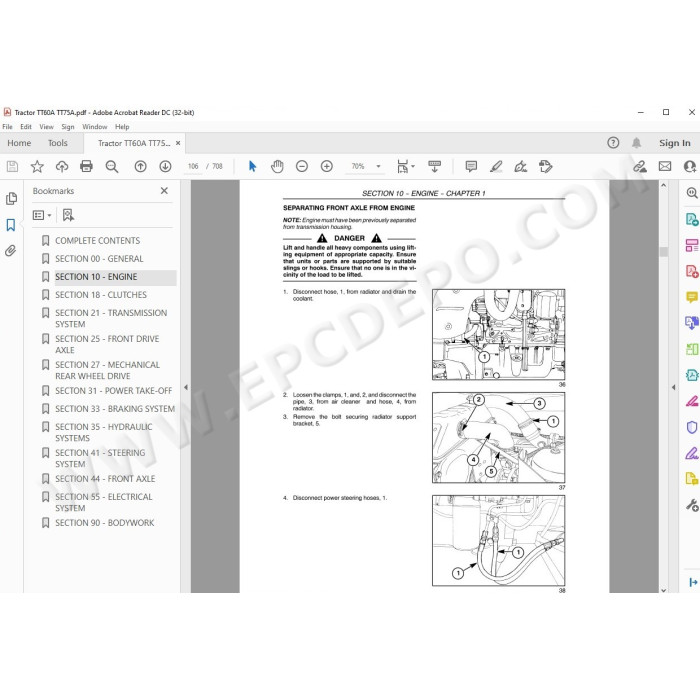
Task: Open the Help menu
Action: coord(122,127)
